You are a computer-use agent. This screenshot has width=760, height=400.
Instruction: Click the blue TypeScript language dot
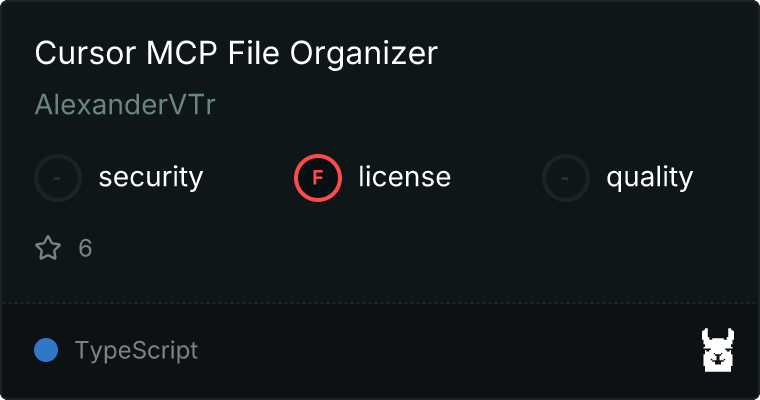coord(46,350)
